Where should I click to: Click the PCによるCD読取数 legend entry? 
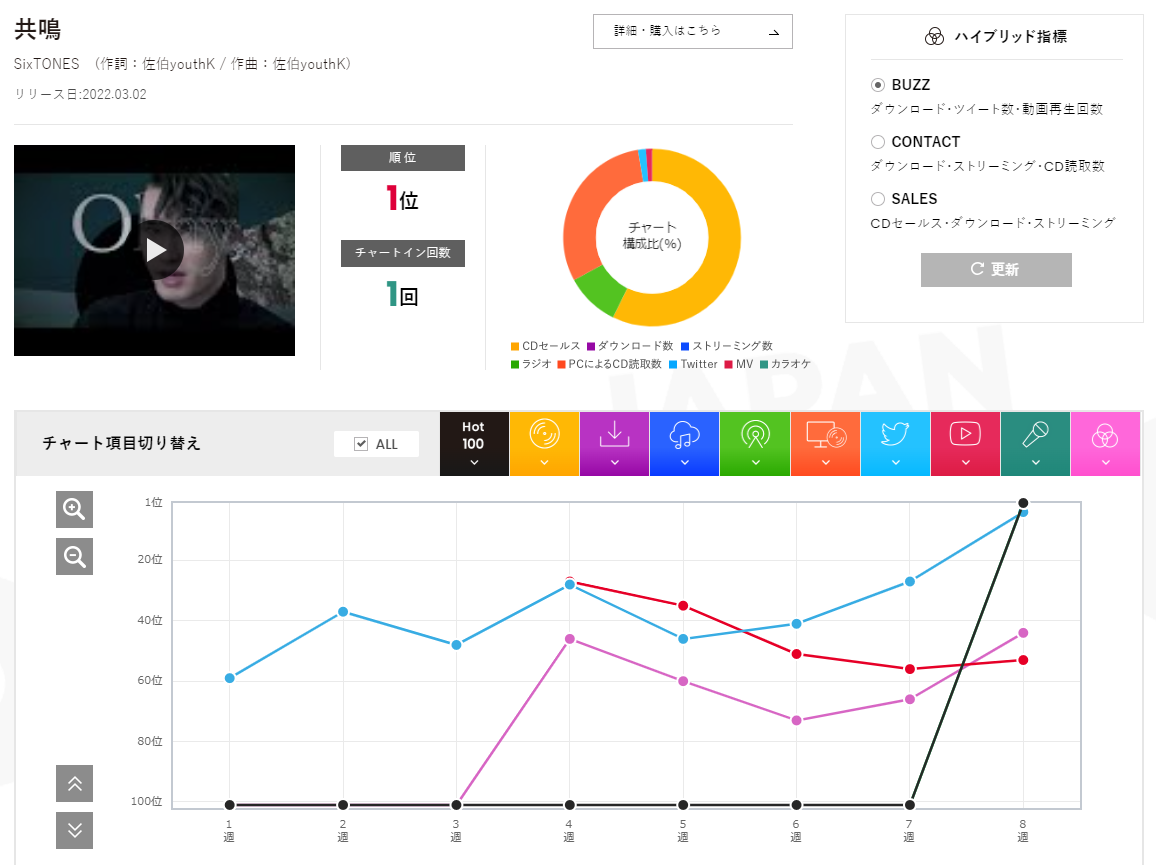(610, 364)
